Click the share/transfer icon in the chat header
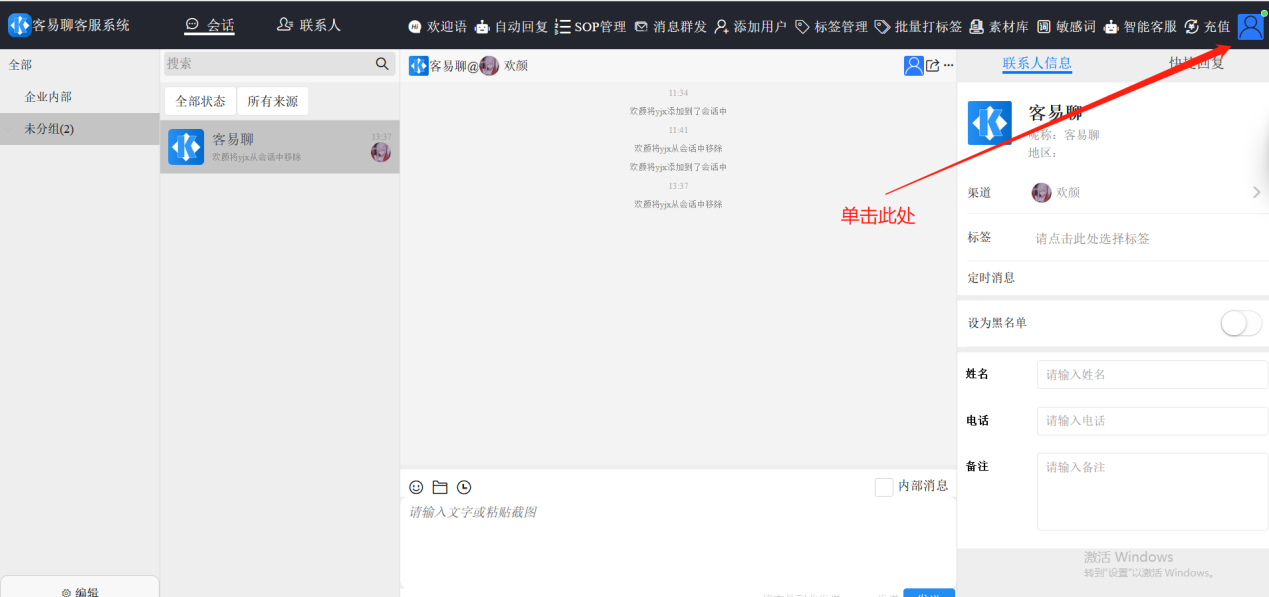The height and width of the screenshot is (597, 1269). point(933,66)
